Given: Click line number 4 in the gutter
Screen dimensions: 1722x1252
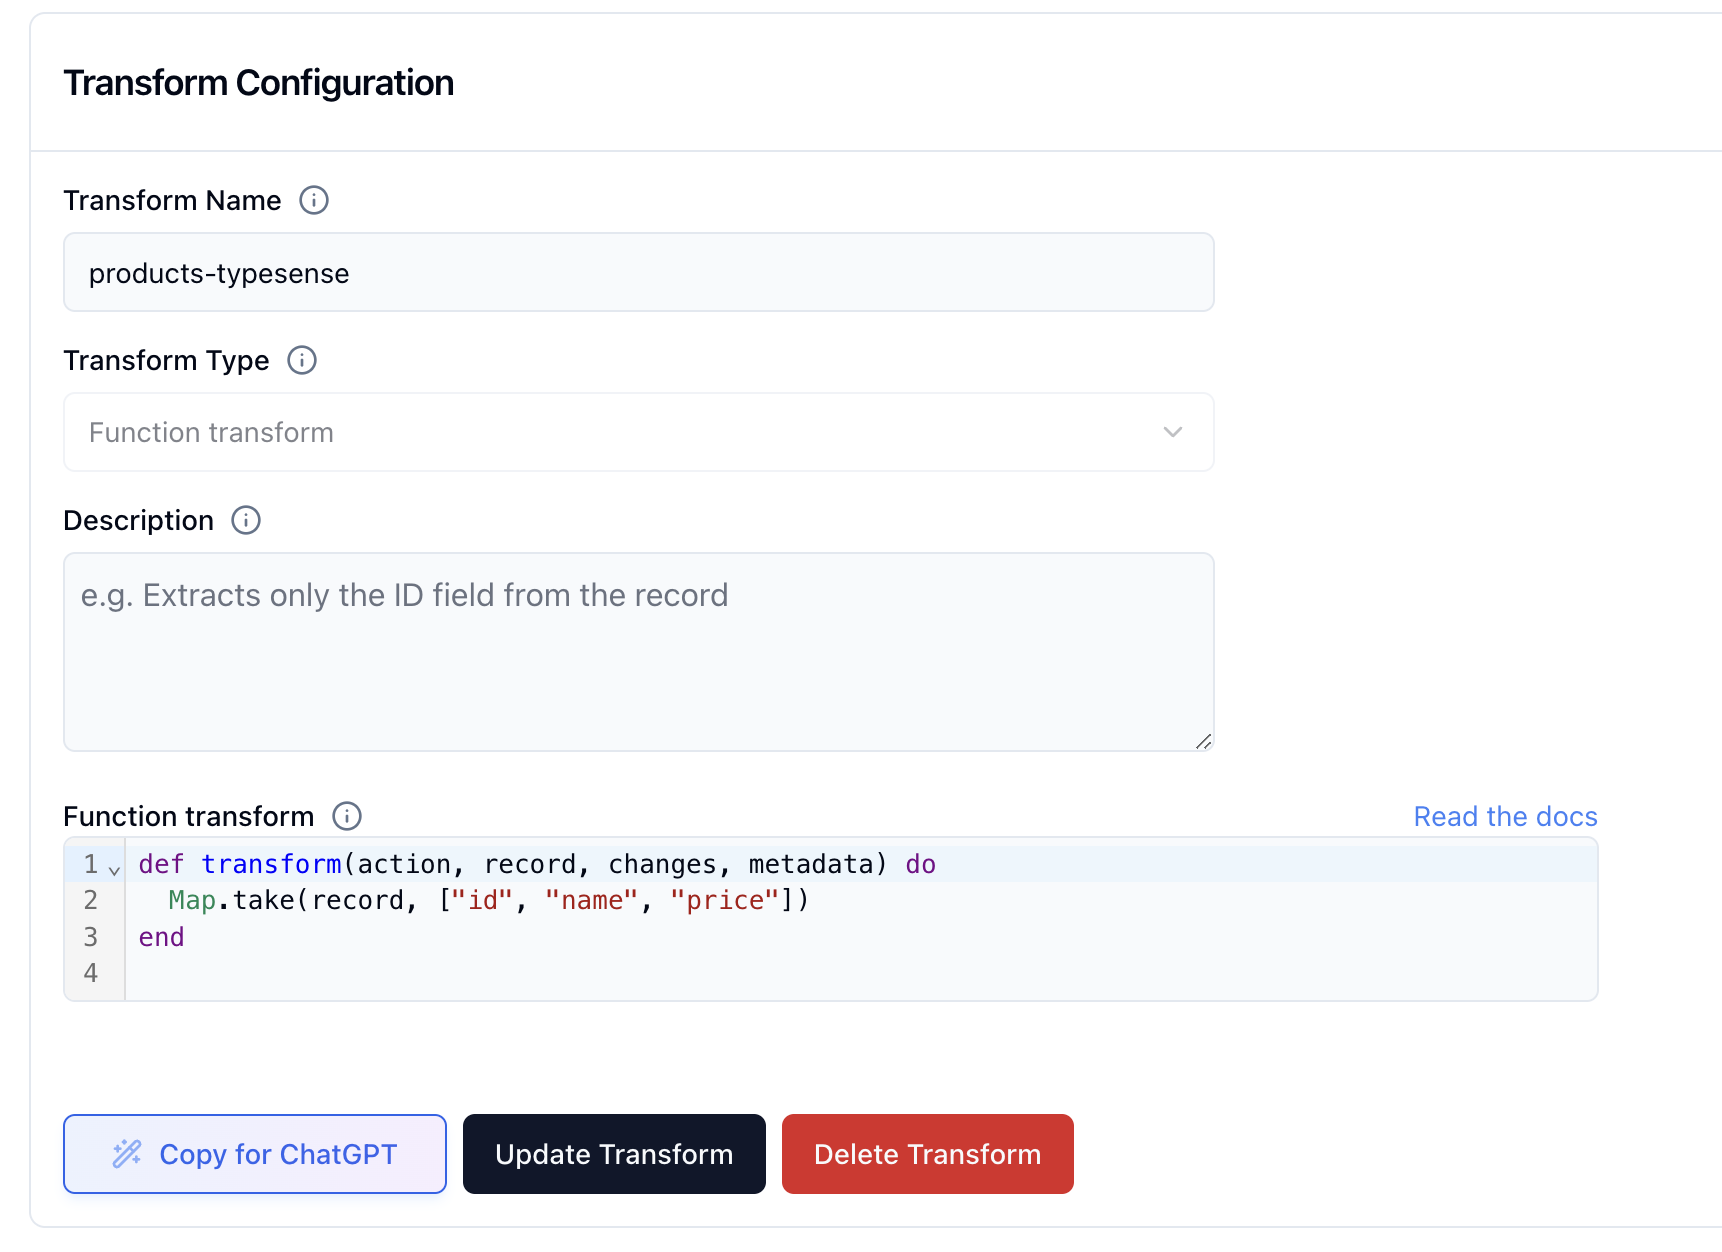Looking at the screenshot, I should click(91, 972).
